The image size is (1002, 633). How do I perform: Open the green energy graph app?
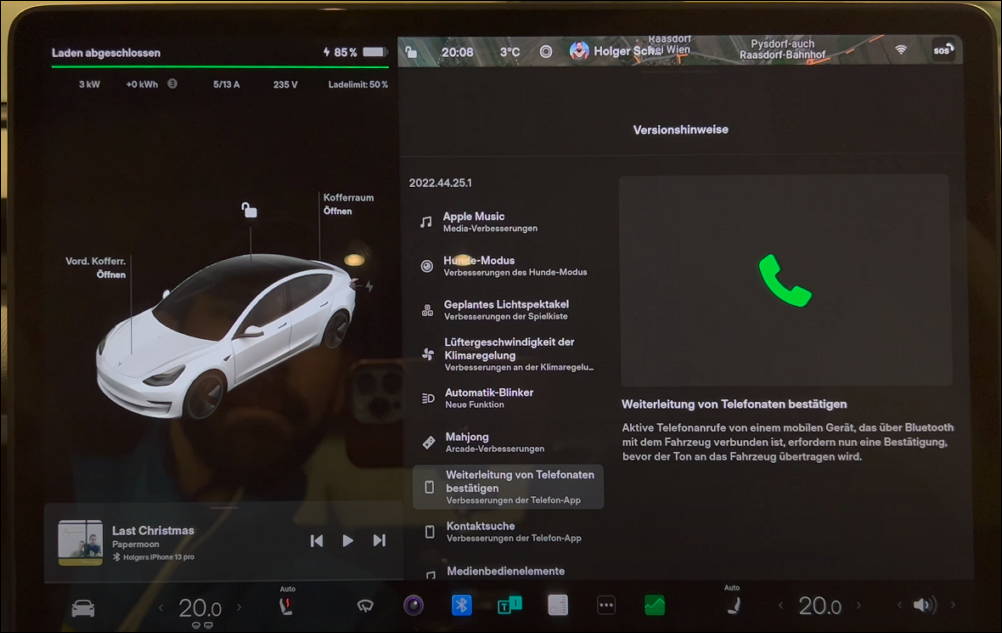coord(654,604)
